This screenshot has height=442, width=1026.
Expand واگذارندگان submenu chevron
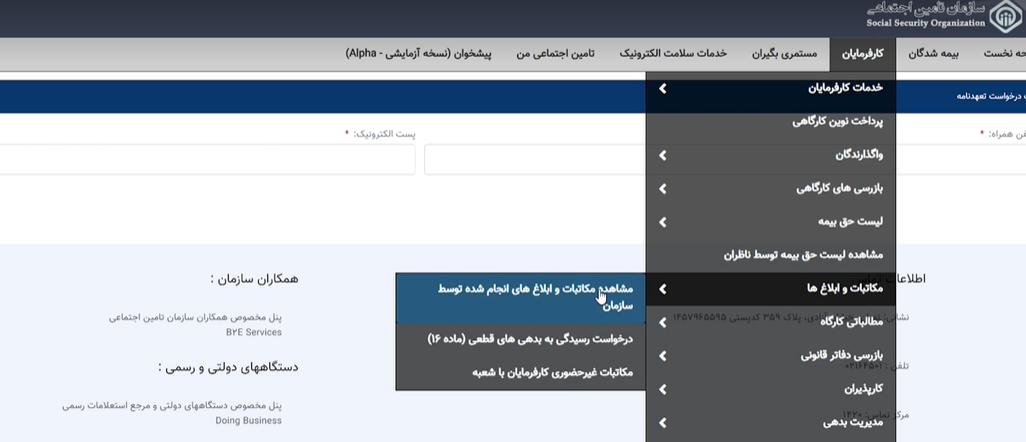[662, 155]
